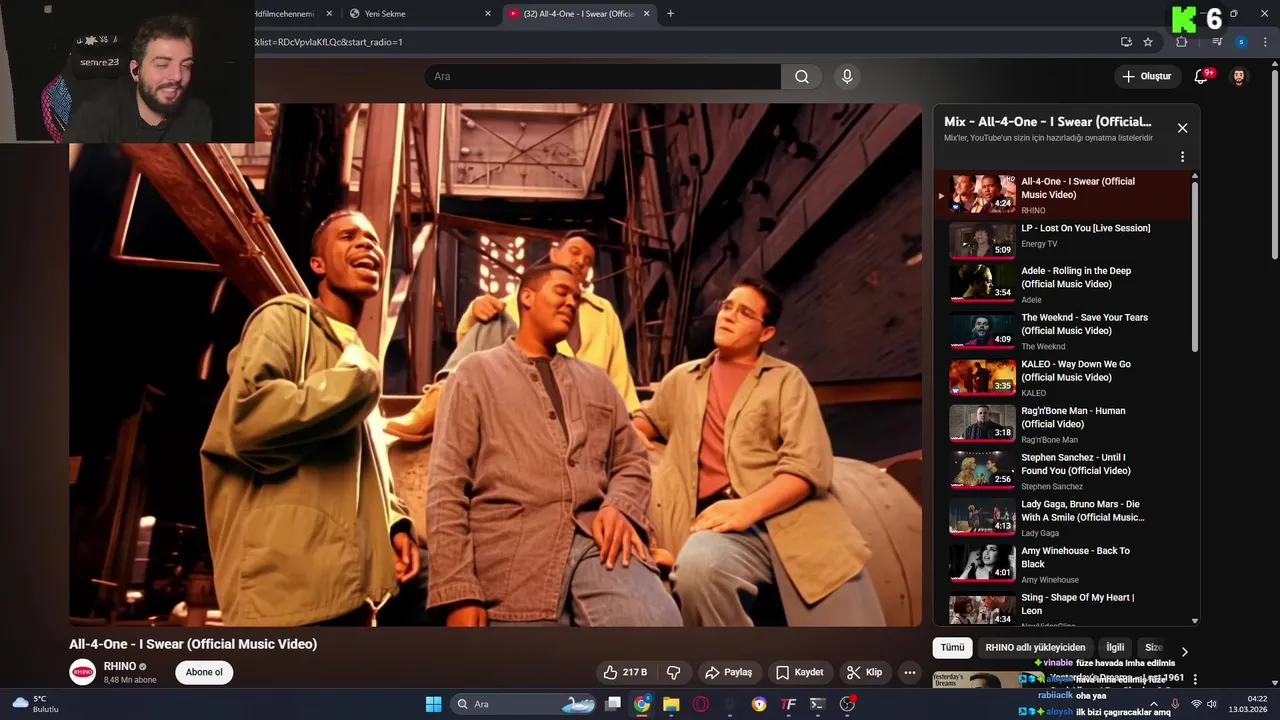
Task: Play Stephen Sanchez - Until I Found You
Action: coord(1064,471)
